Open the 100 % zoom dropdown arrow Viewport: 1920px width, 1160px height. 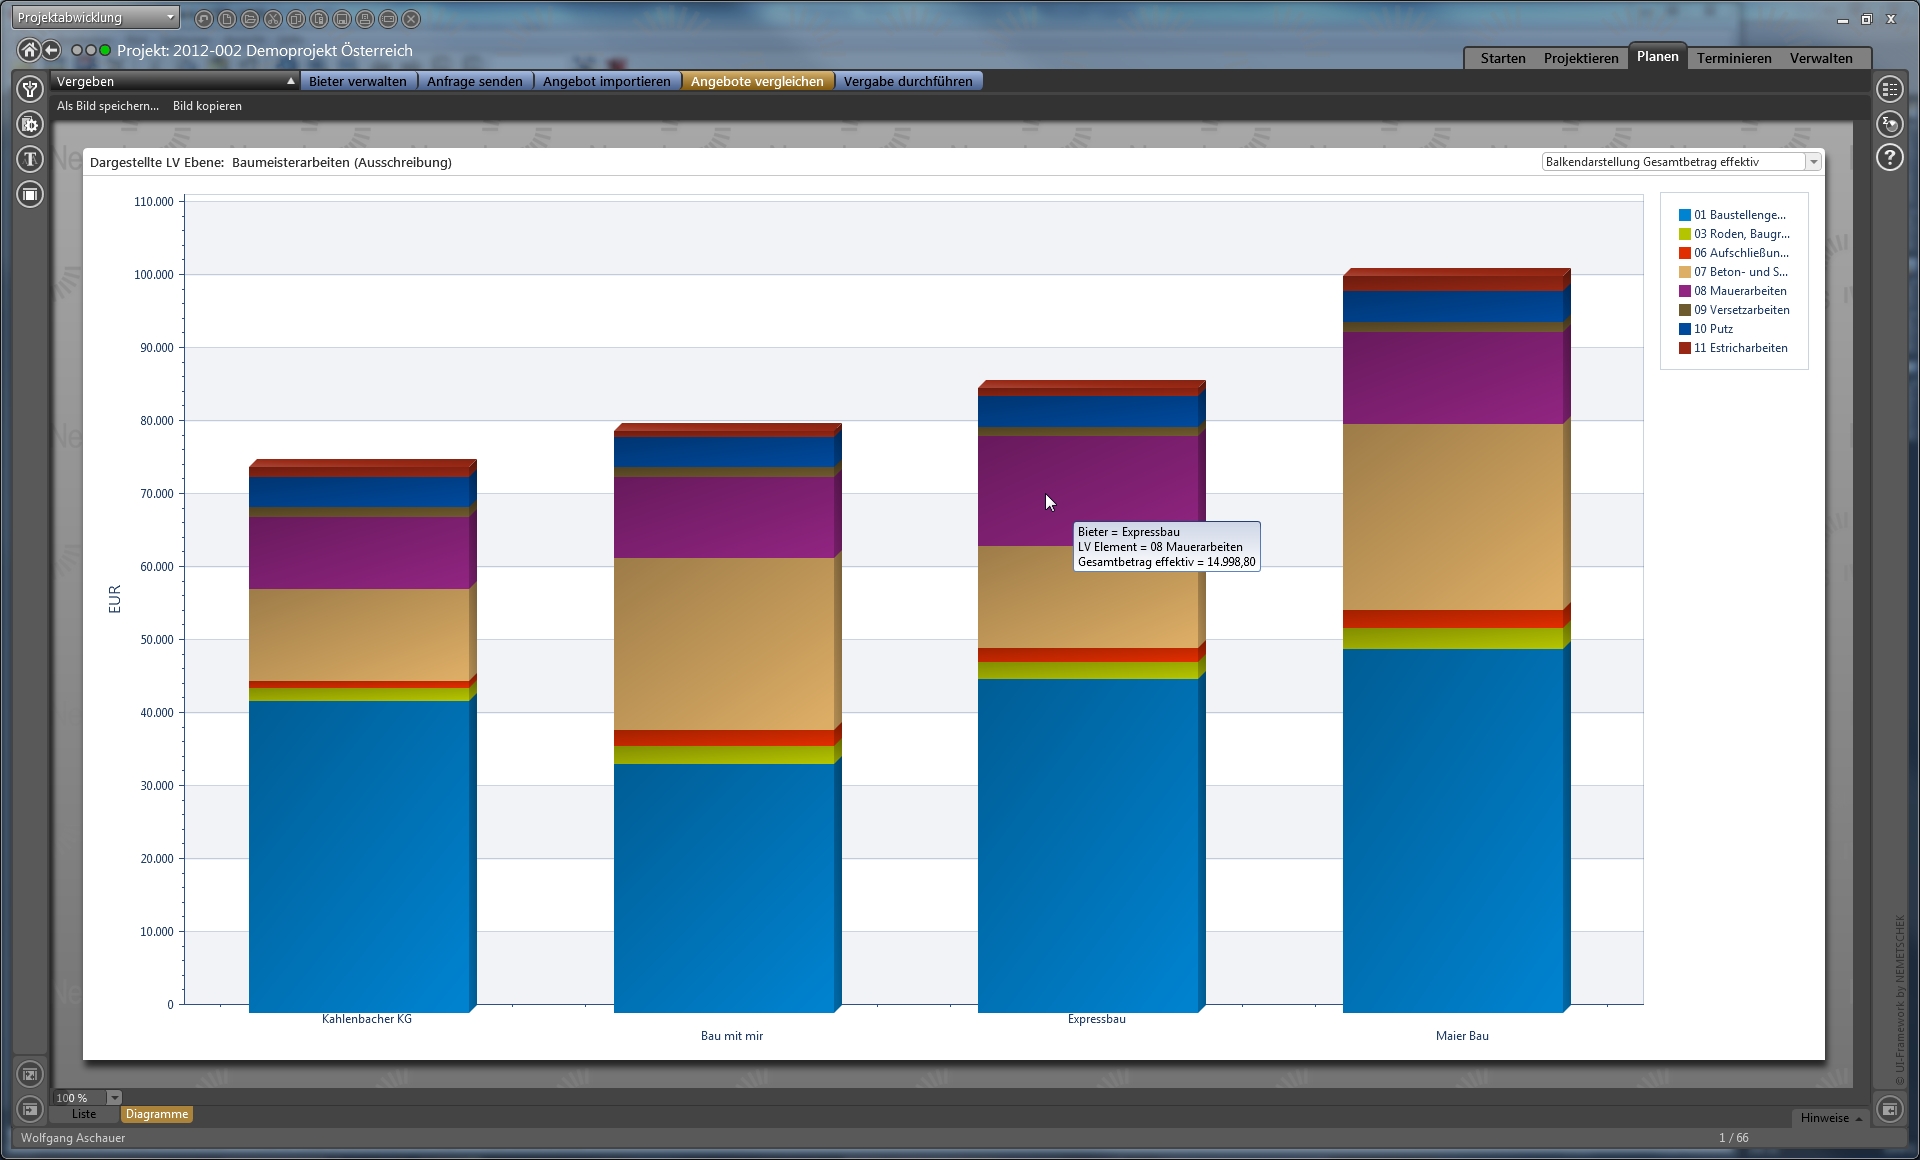point(114,1098)
